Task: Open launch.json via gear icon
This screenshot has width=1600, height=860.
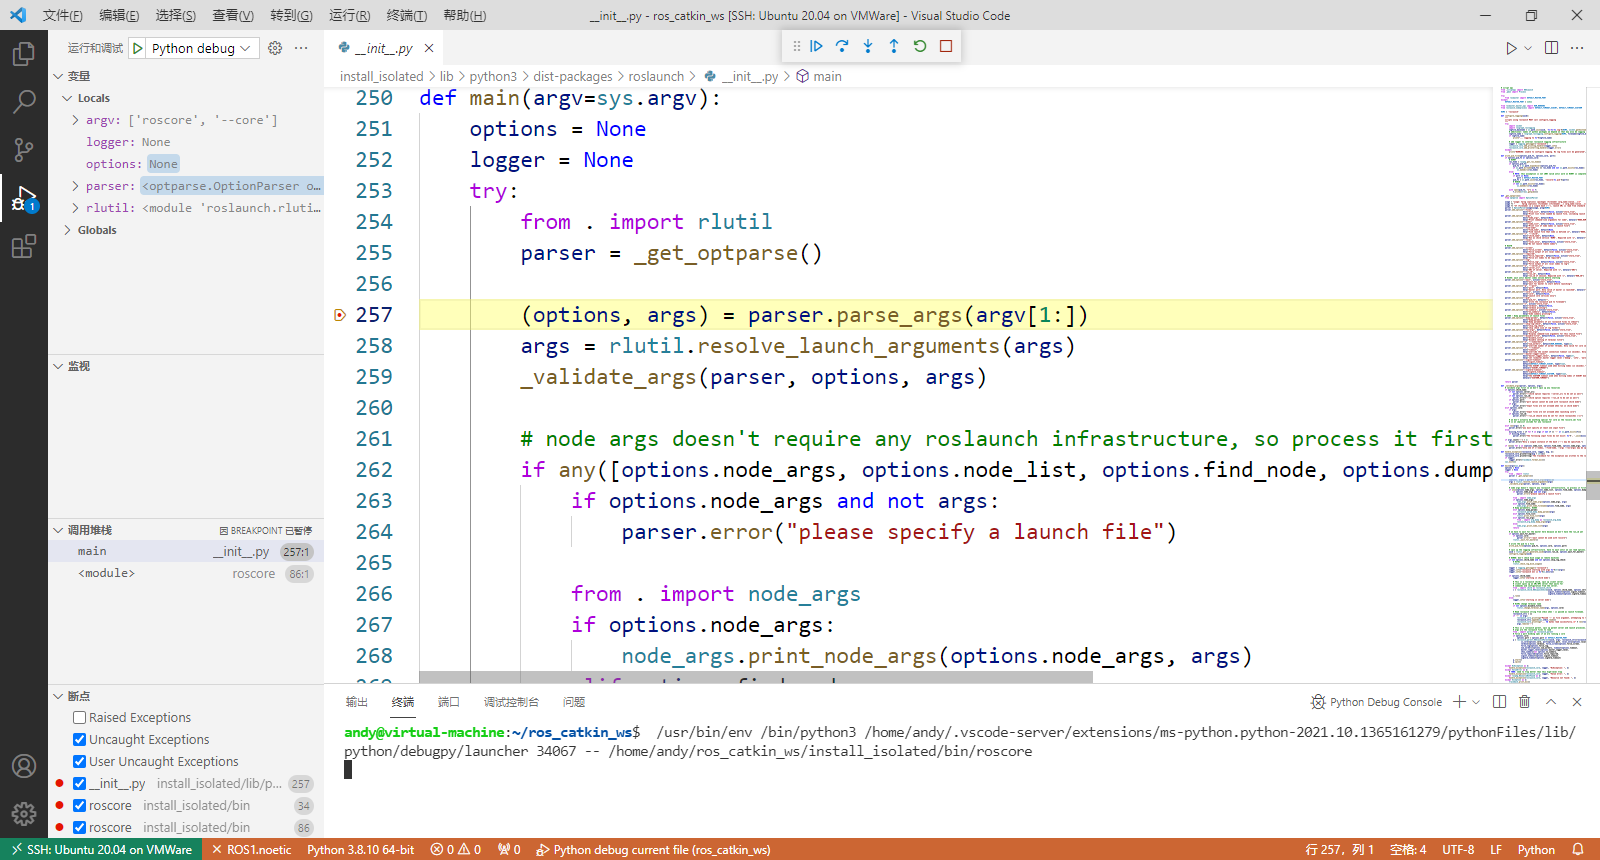Action: (x=275, y=48)
